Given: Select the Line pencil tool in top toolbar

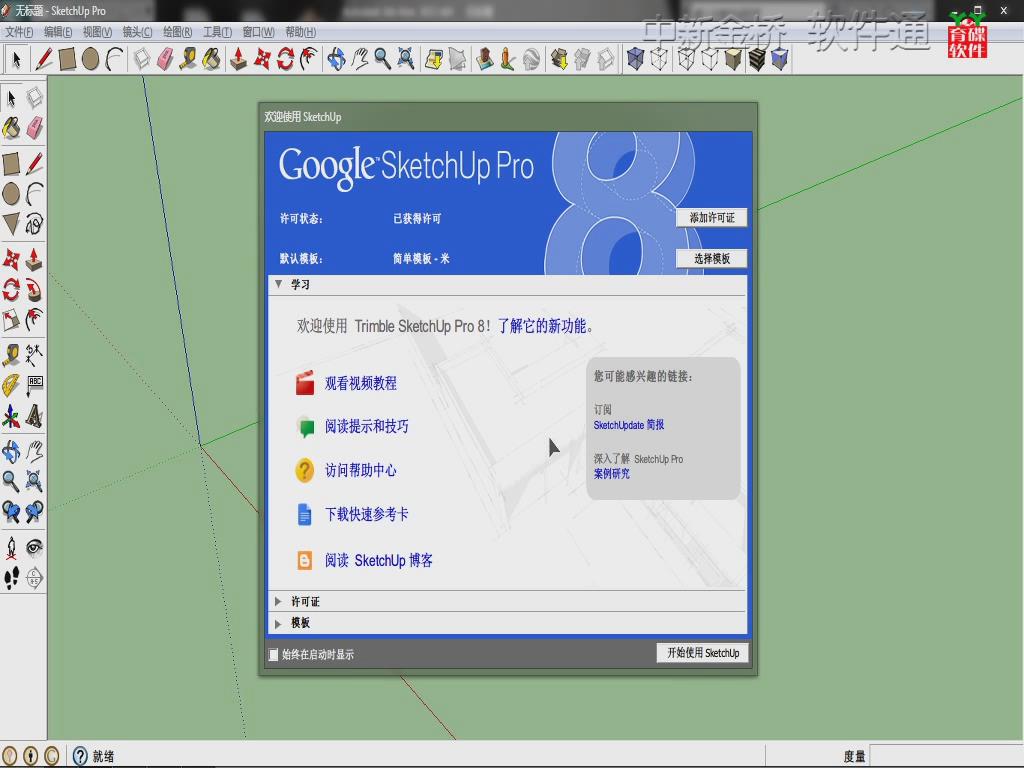Looking at the screenshot, I should coord(44,59).
